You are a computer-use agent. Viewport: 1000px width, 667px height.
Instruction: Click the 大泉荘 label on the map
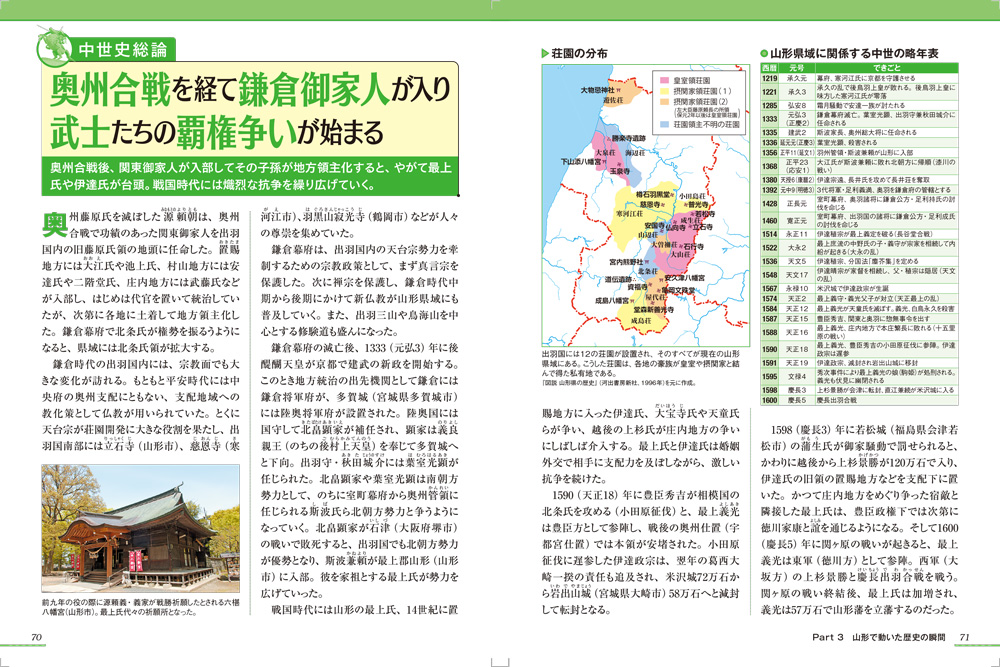pyautogui.click(x=605, y=153)
